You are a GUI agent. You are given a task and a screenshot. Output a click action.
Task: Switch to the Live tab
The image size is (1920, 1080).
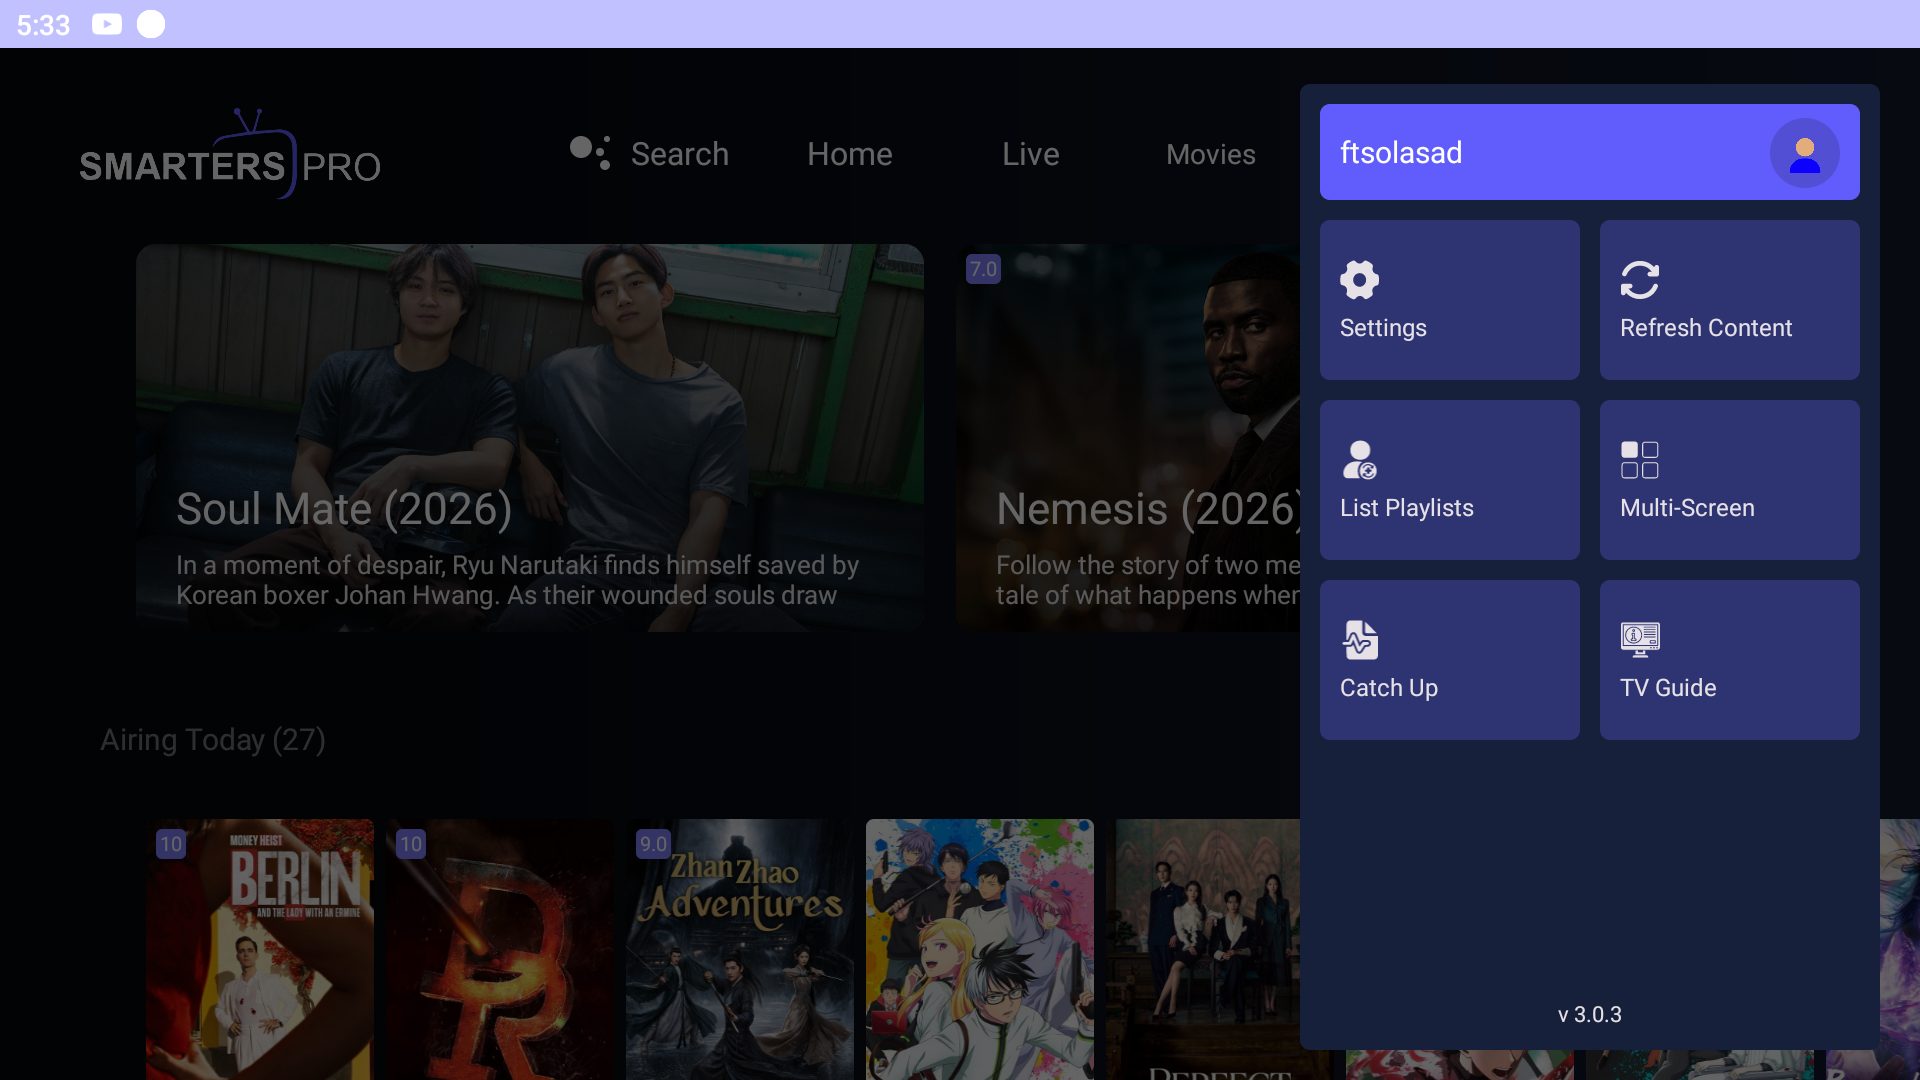(1031, 154)
